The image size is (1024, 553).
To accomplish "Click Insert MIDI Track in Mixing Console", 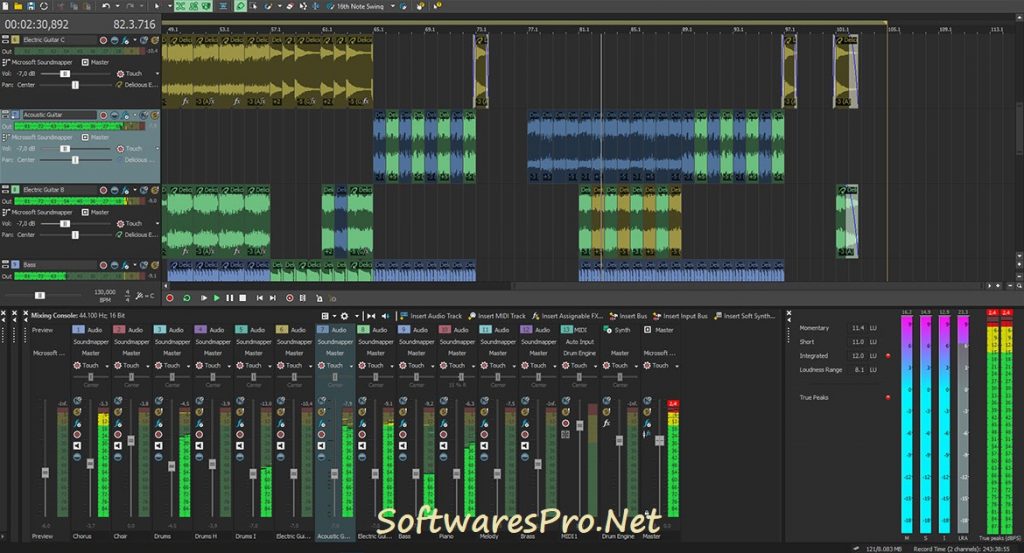I will click(x=496, y=316).
